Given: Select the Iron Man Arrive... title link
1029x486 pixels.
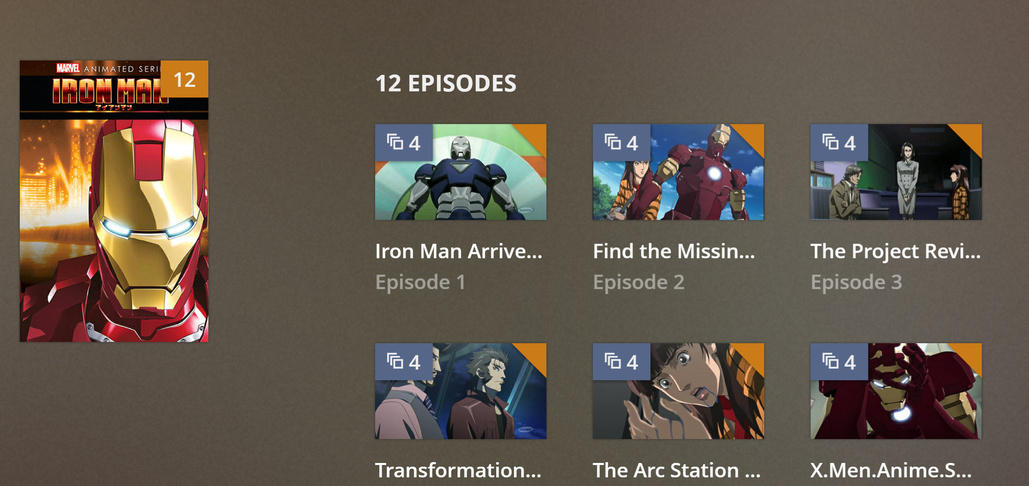Looking at the screenshot, I should click(459, 251).
